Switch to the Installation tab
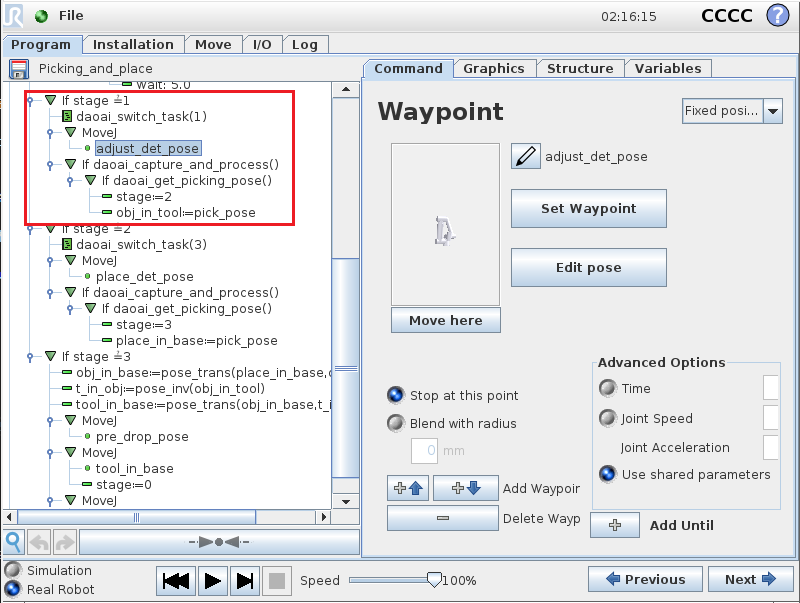This screenshot has height=603, width=800. [x=133, y=44]
